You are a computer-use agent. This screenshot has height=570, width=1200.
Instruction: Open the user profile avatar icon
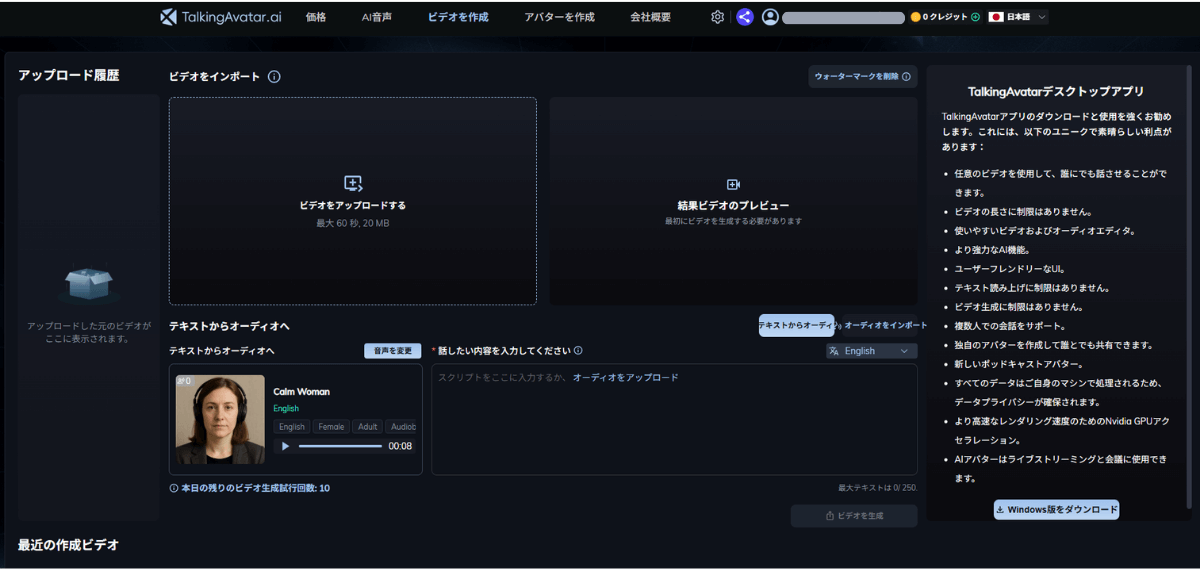pos(770,17)
